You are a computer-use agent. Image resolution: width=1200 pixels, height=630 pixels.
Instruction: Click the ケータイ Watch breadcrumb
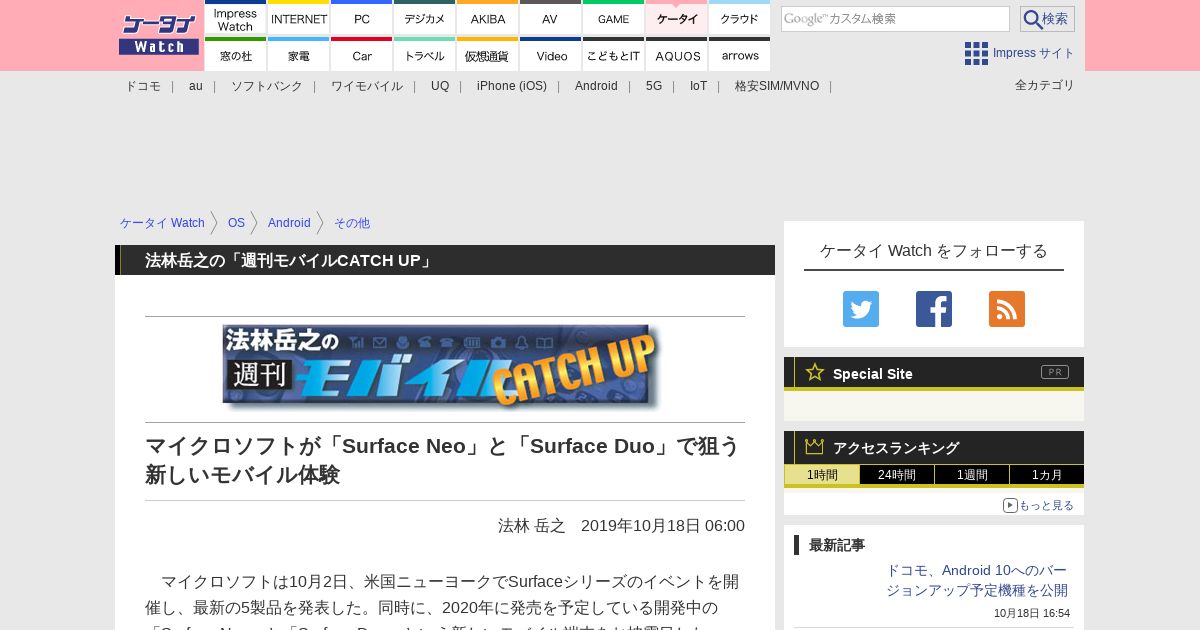[x=162, y=223]
